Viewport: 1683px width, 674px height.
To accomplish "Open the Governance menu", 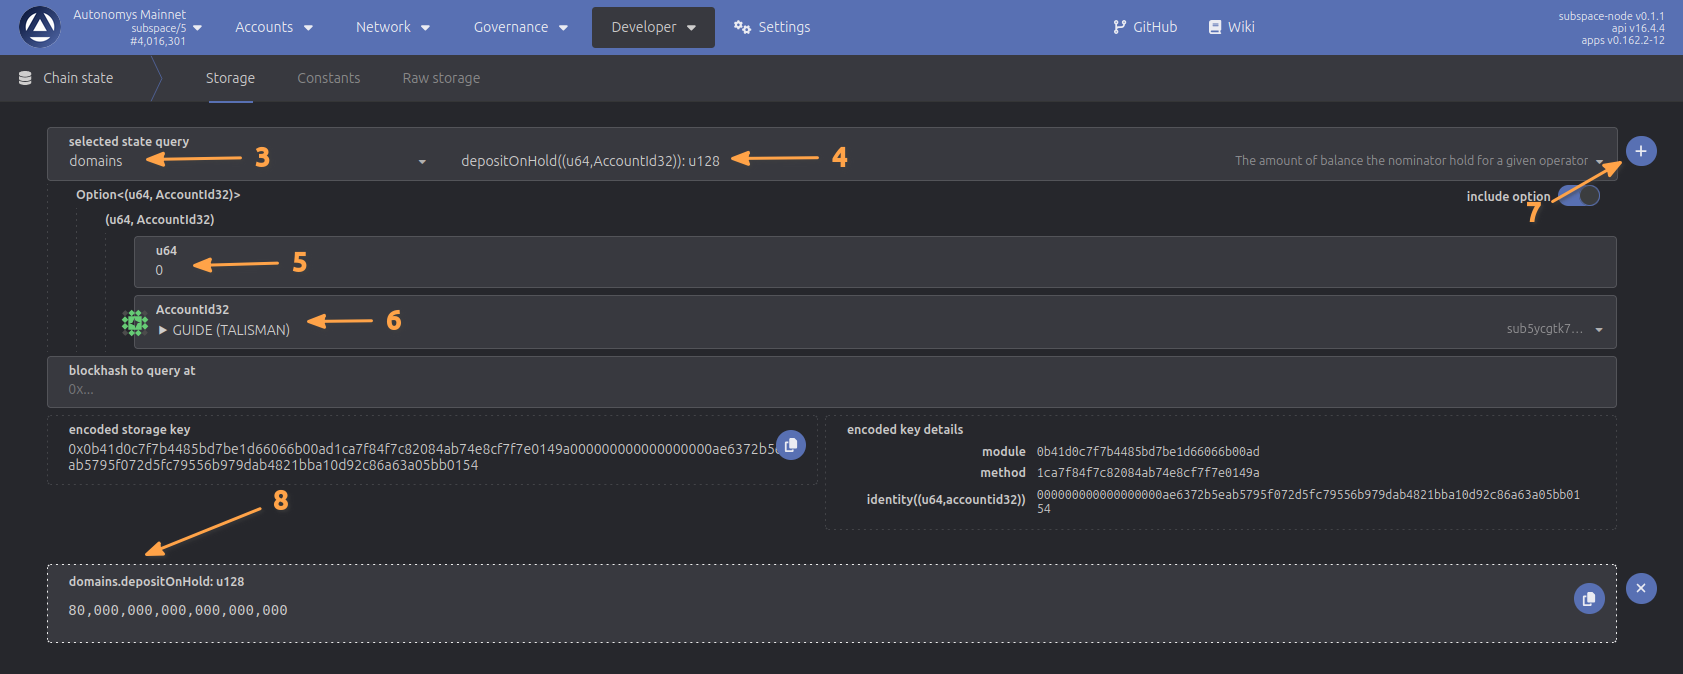I will pos(520,27).
